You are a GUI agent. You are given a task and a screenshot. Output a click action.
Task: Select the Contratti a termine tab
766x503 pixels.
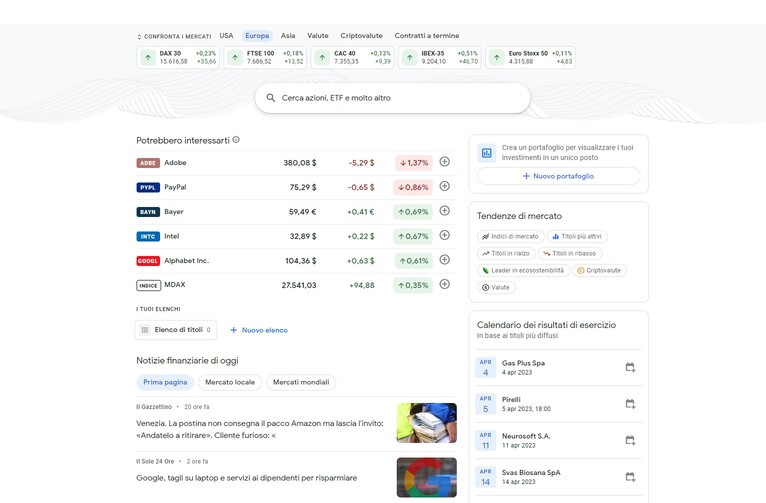coord(427,36)
